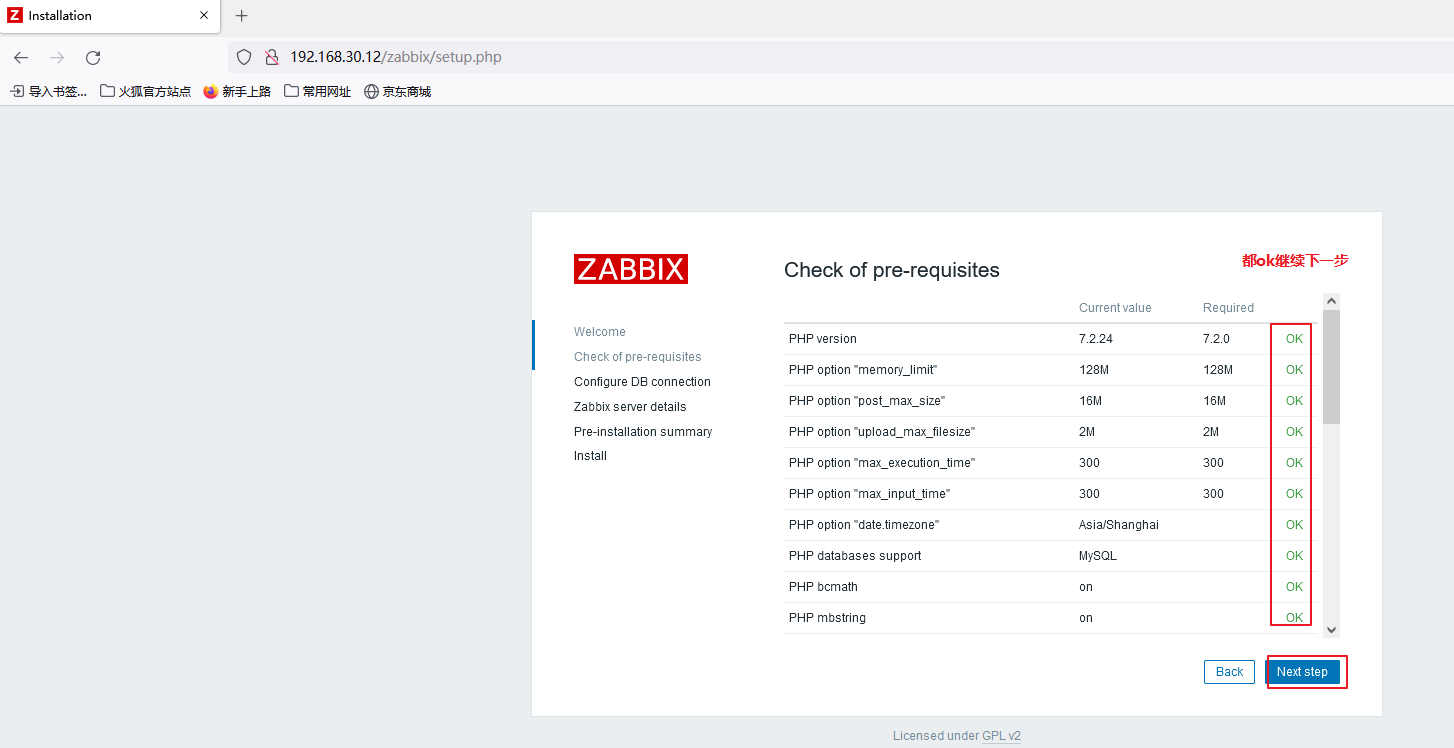Image resolution: width=1454 pixels, height=748 pixels.
Task: Click the Check of pre-requisites heading
Action: 892,270
